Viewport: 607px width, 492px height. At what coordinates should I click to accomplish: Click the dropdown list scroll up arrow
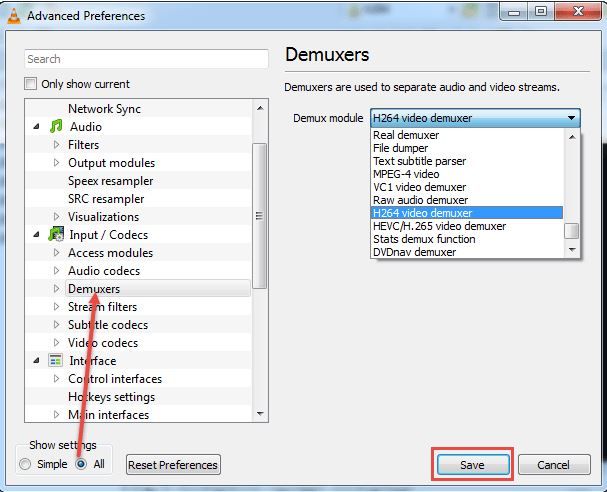coord(572,137)
